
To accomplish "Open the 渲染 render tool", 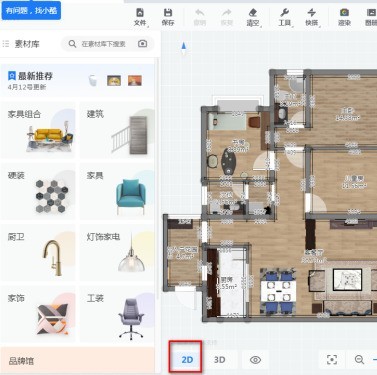I will pyautogui.click(x=344, y=17).
